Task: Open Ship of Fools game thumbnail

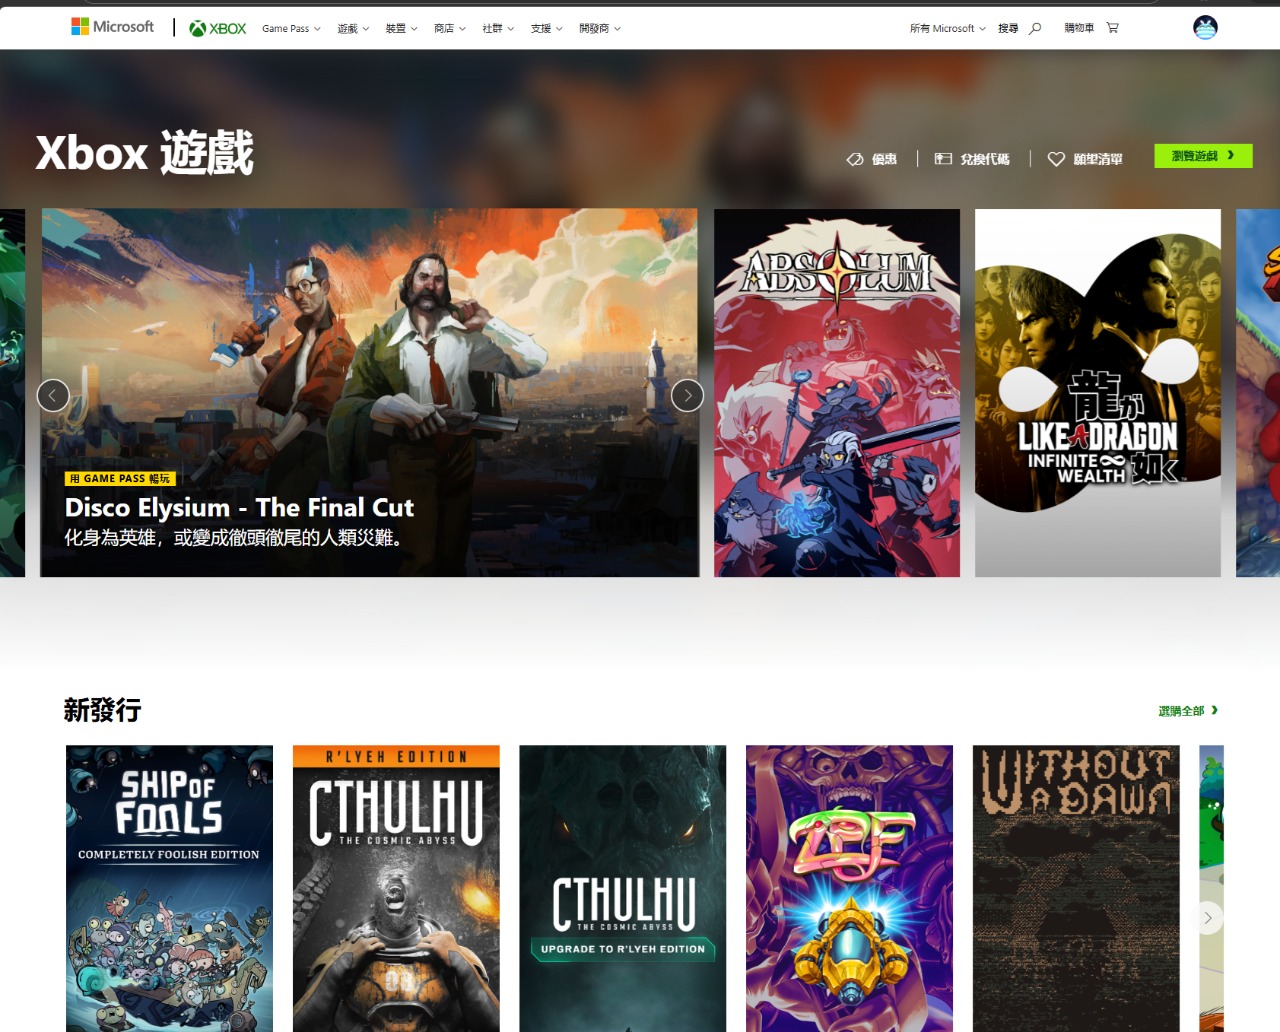Action: (169, 888)
